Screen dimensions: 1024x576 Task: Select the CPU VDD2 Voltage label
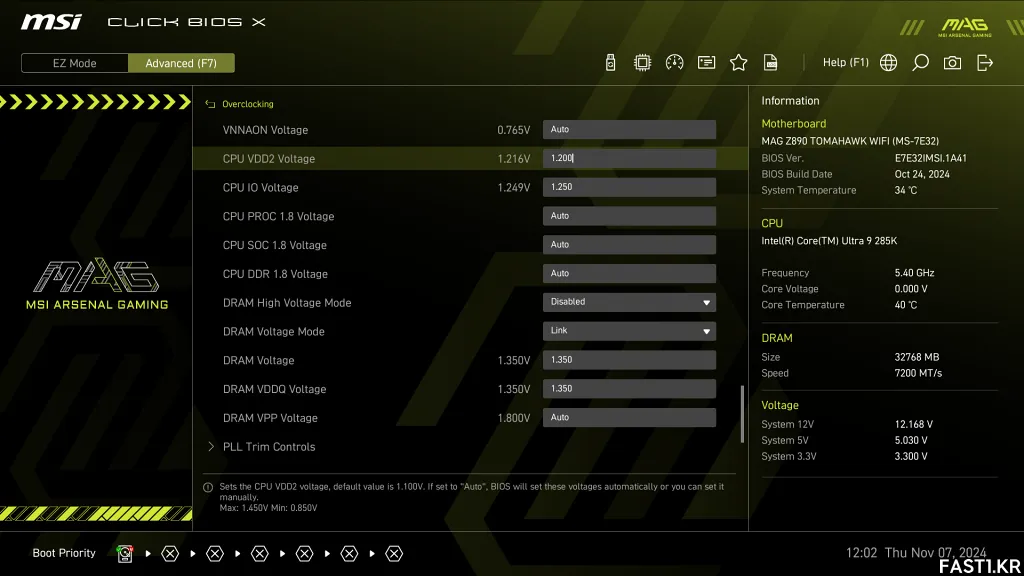pyautogui.click(x=268, y=159)
